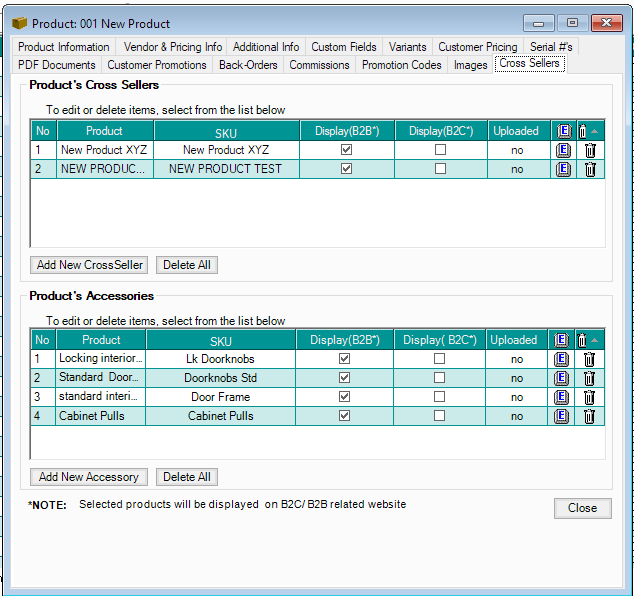Delete the Cabinet Pulls accessory row

(x=589, y=416)
